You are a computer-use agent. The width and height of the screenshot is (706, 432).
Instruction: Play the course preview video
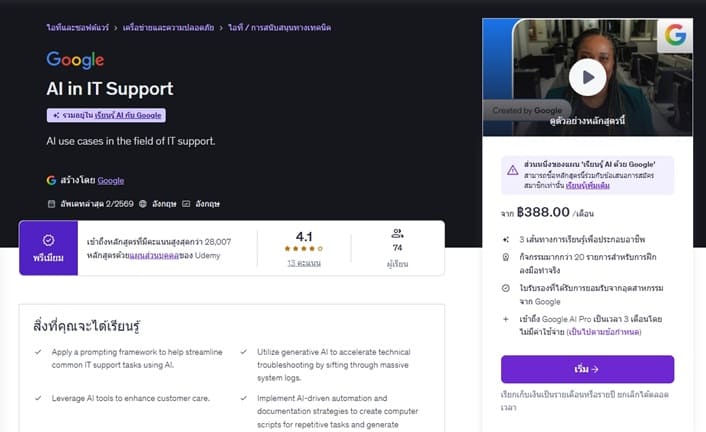point(588,77)
